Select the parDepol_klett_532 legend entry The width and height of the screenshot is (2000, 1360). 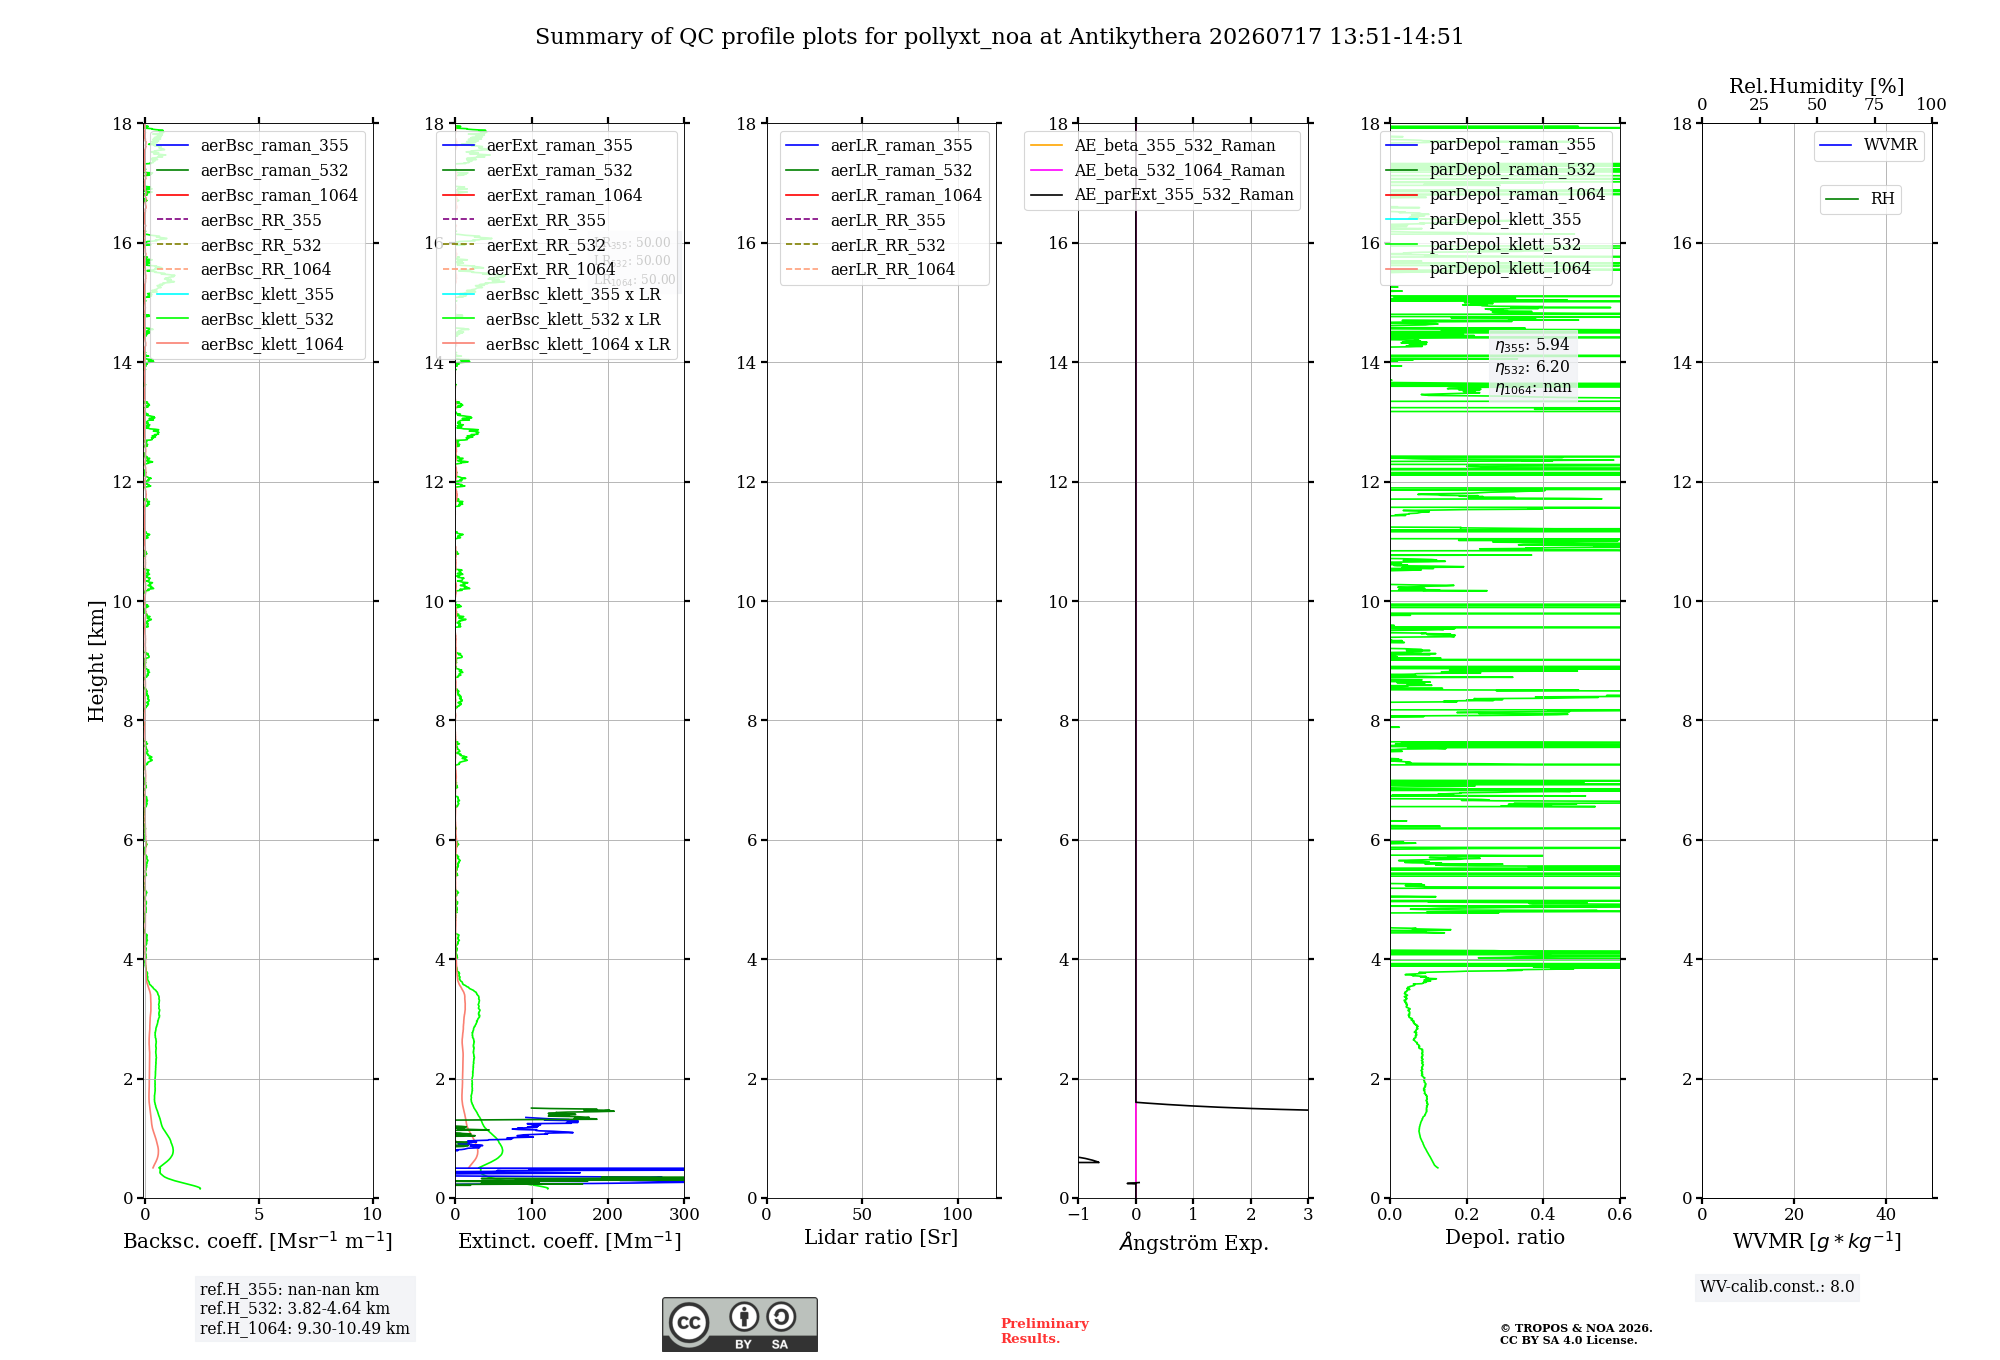tap(1484, 245)
